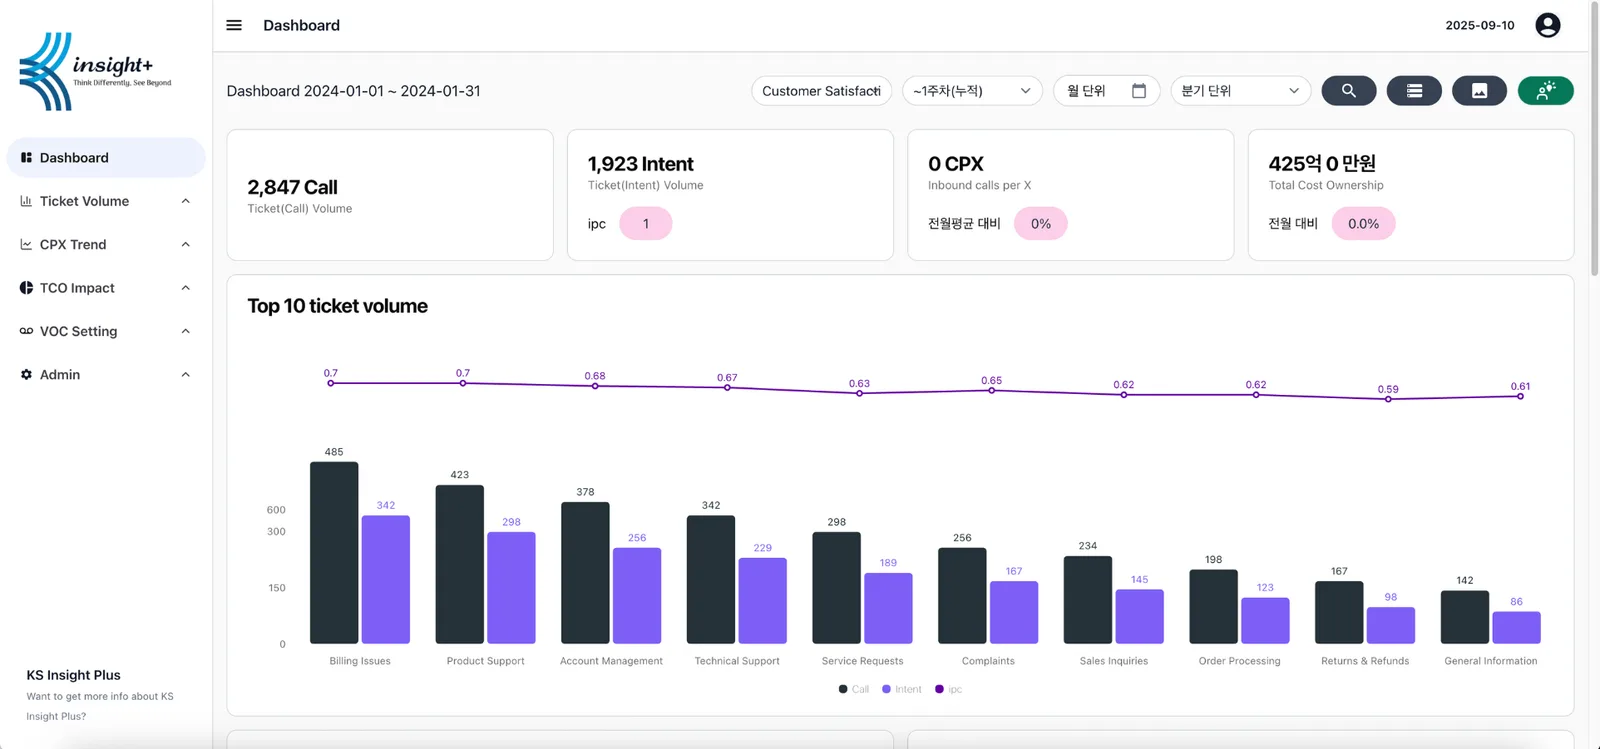This screenshot has width=1600, height=749.
Task: Expand the VOC Setting chevron
Action: coord(185,331)
